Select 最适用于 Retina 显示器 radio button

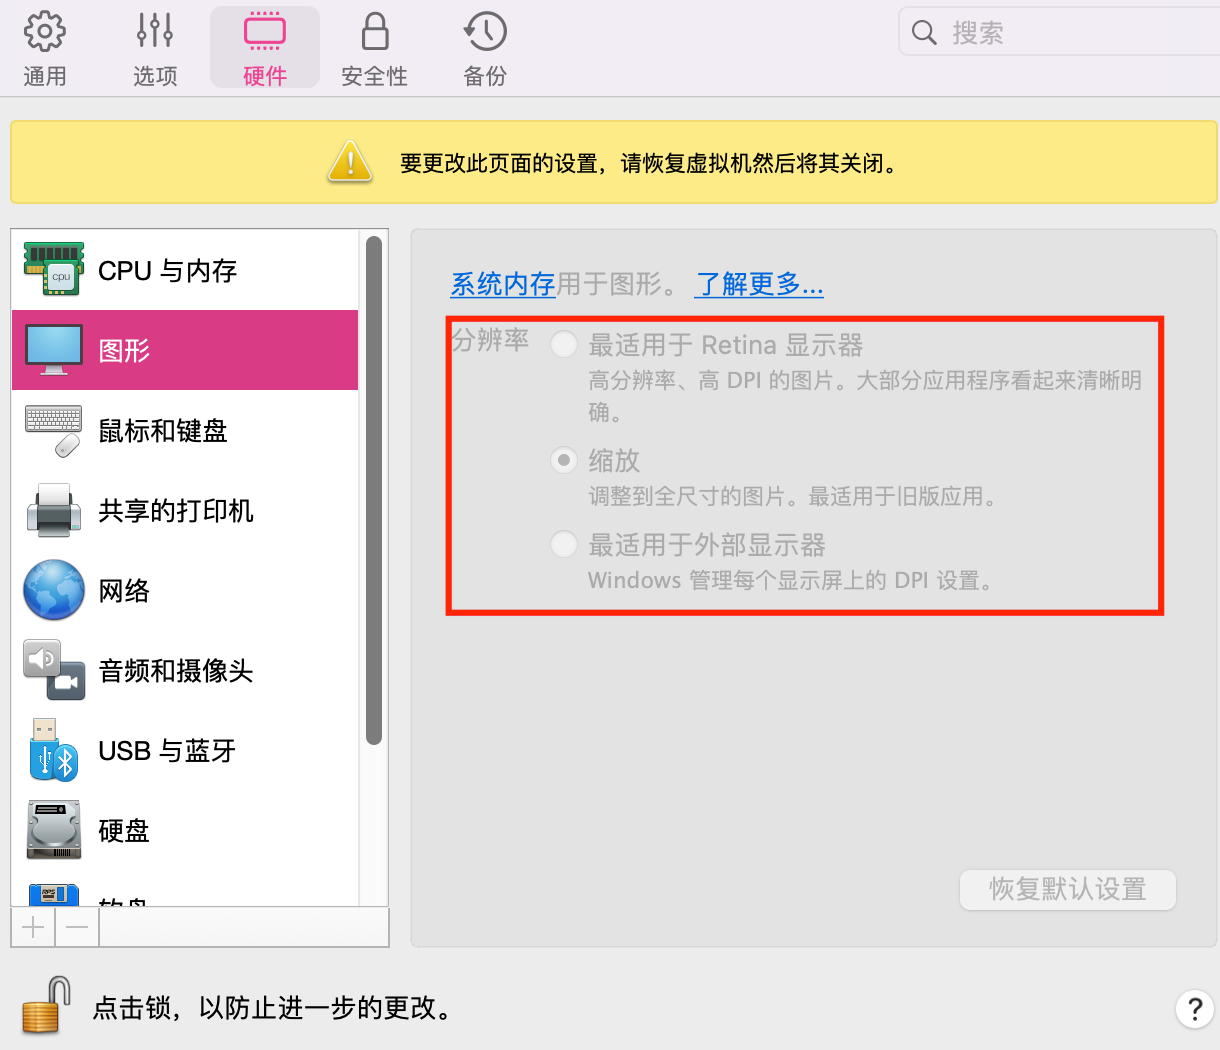pyautogui.click(x=564, y=345)
